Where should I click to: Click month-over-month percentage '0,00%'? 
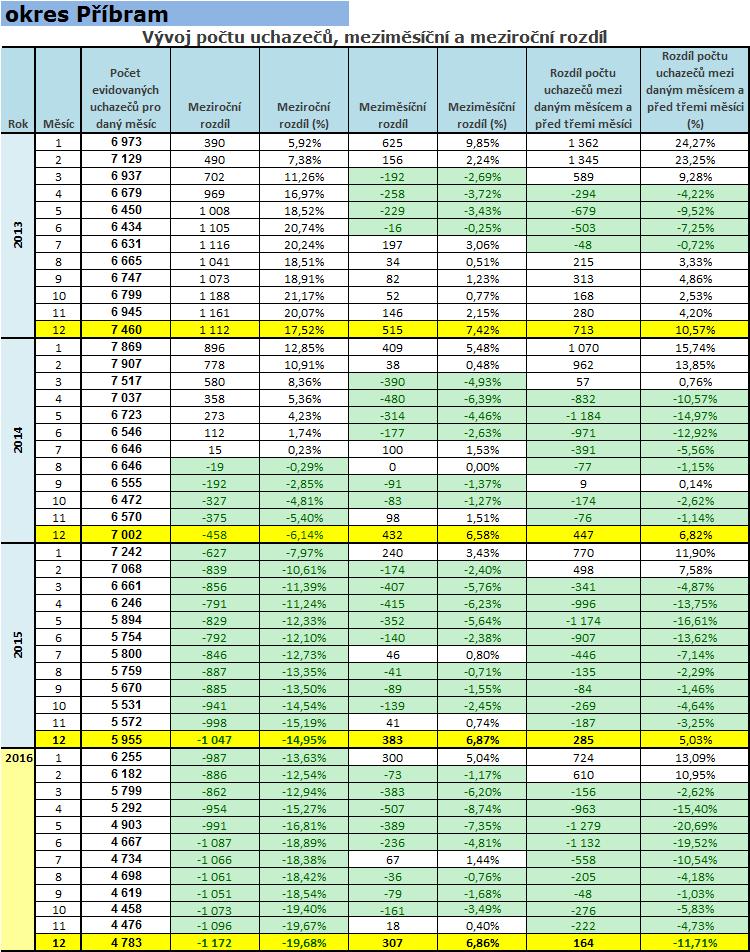(x=482, y=467)
